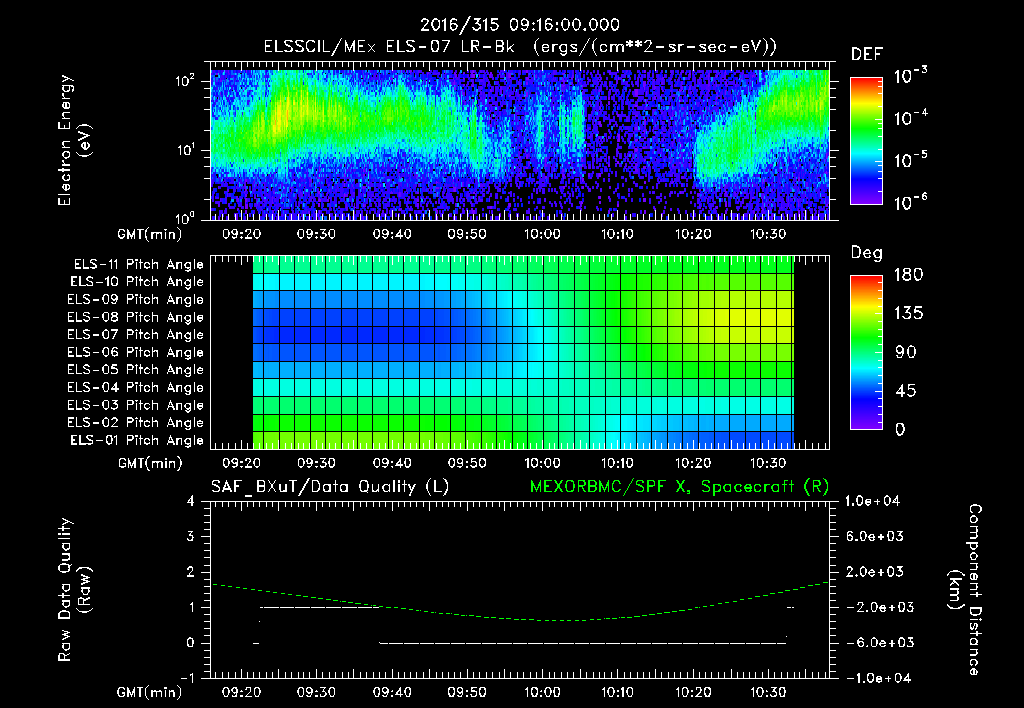Click the 45 value on Deg color scale

click(x=906, y=391)
